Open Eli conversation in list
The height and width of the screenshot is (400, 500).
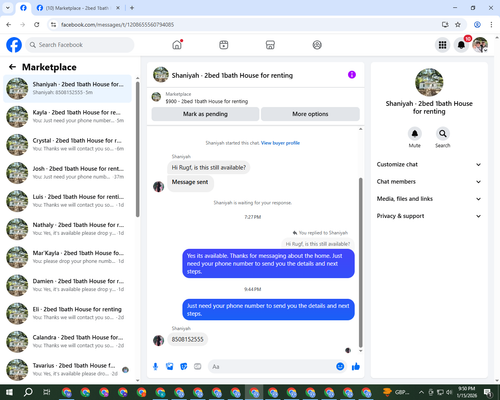68,313
